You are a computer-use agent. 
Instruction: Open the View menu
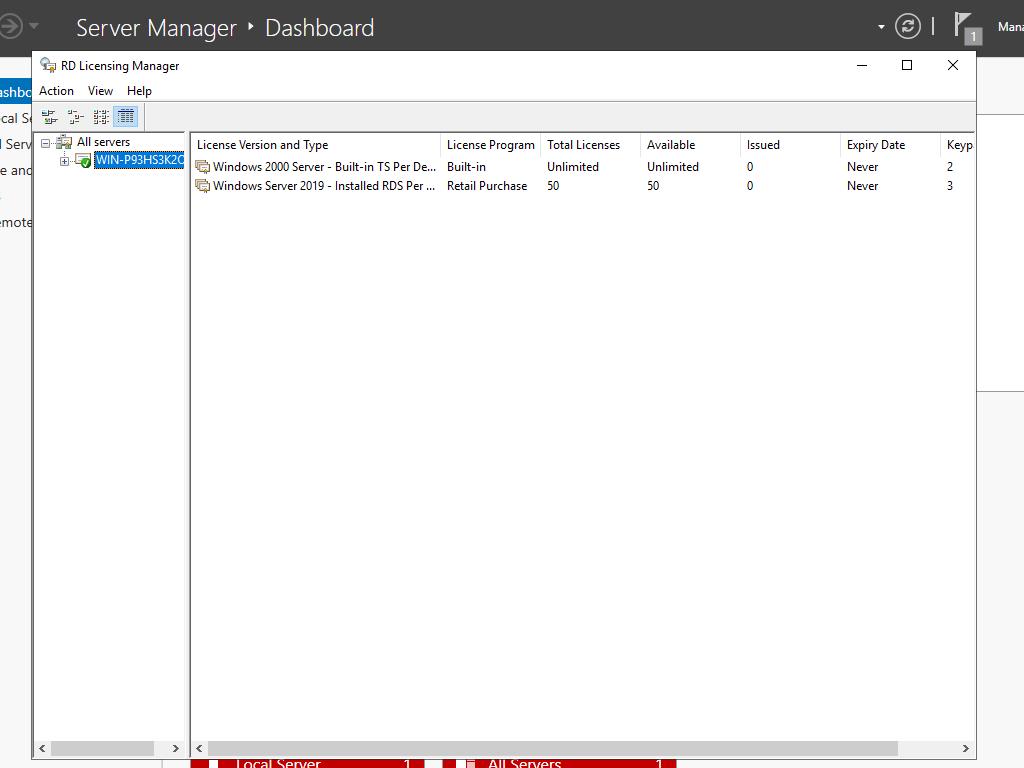click(x=101, y=91)
